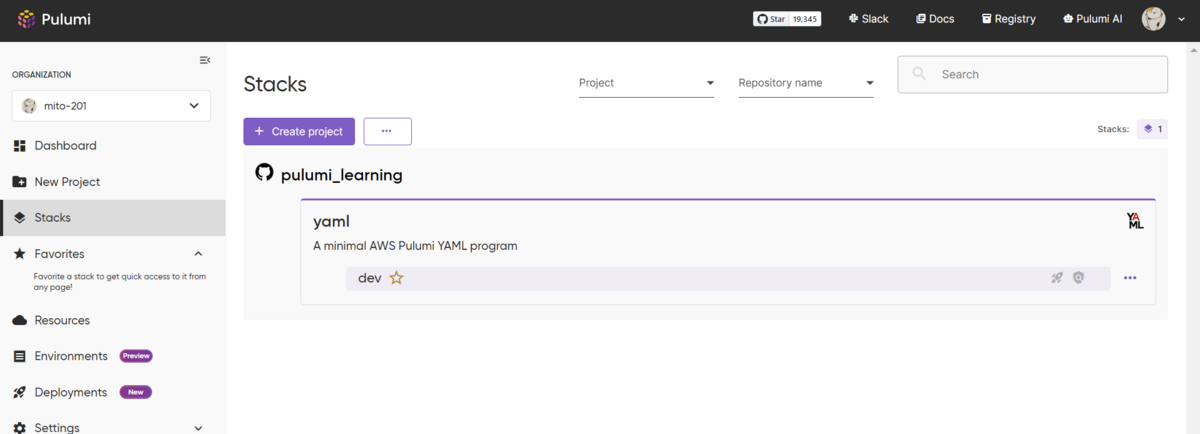Open the more options button beside Create project
The width and height of the screenshot is (1200, 434).
pyautogui.click(x=387, y=131)
